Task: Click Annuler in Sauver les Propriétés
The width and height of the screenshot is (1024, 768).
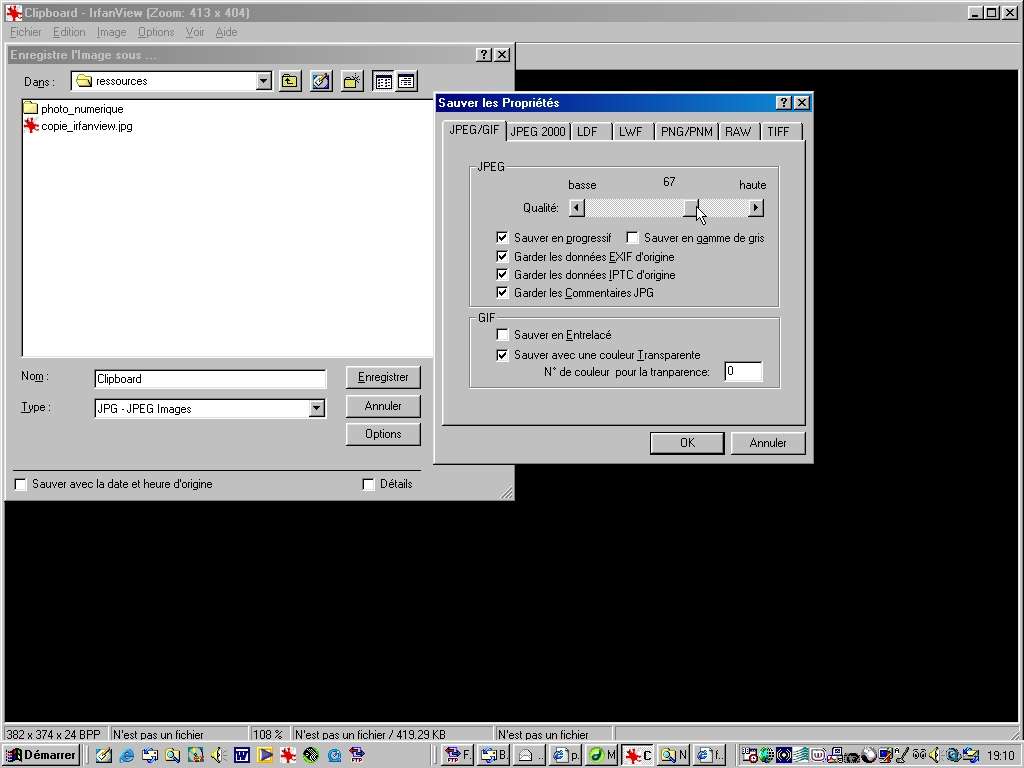Action: coord(768,443)
